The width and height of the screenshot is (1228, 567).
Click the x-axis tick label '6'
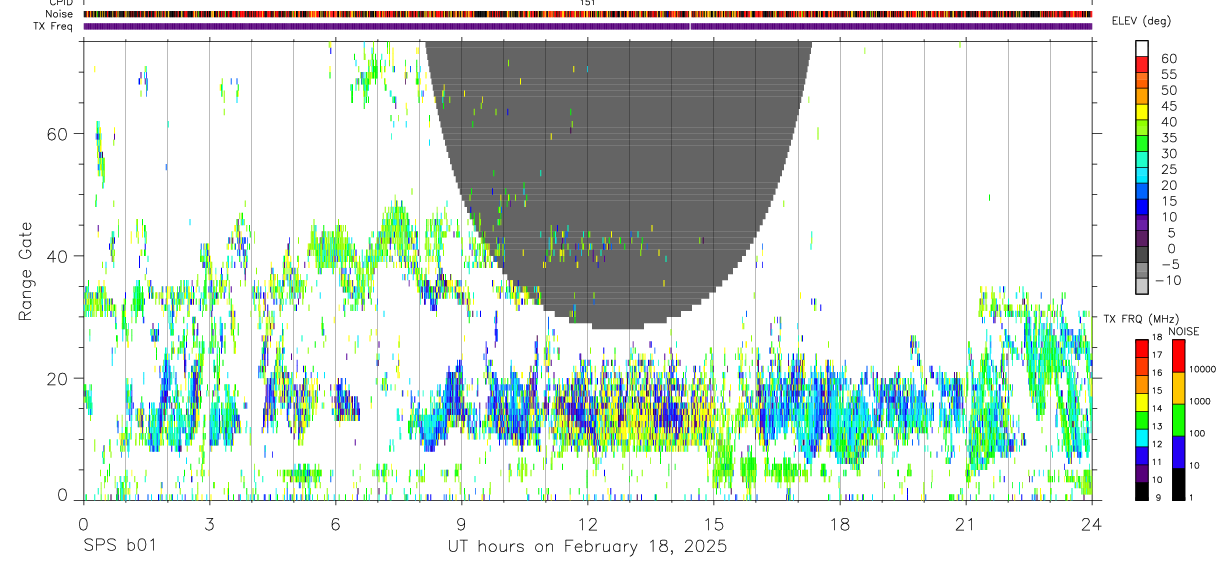click(x=335, y=524)
